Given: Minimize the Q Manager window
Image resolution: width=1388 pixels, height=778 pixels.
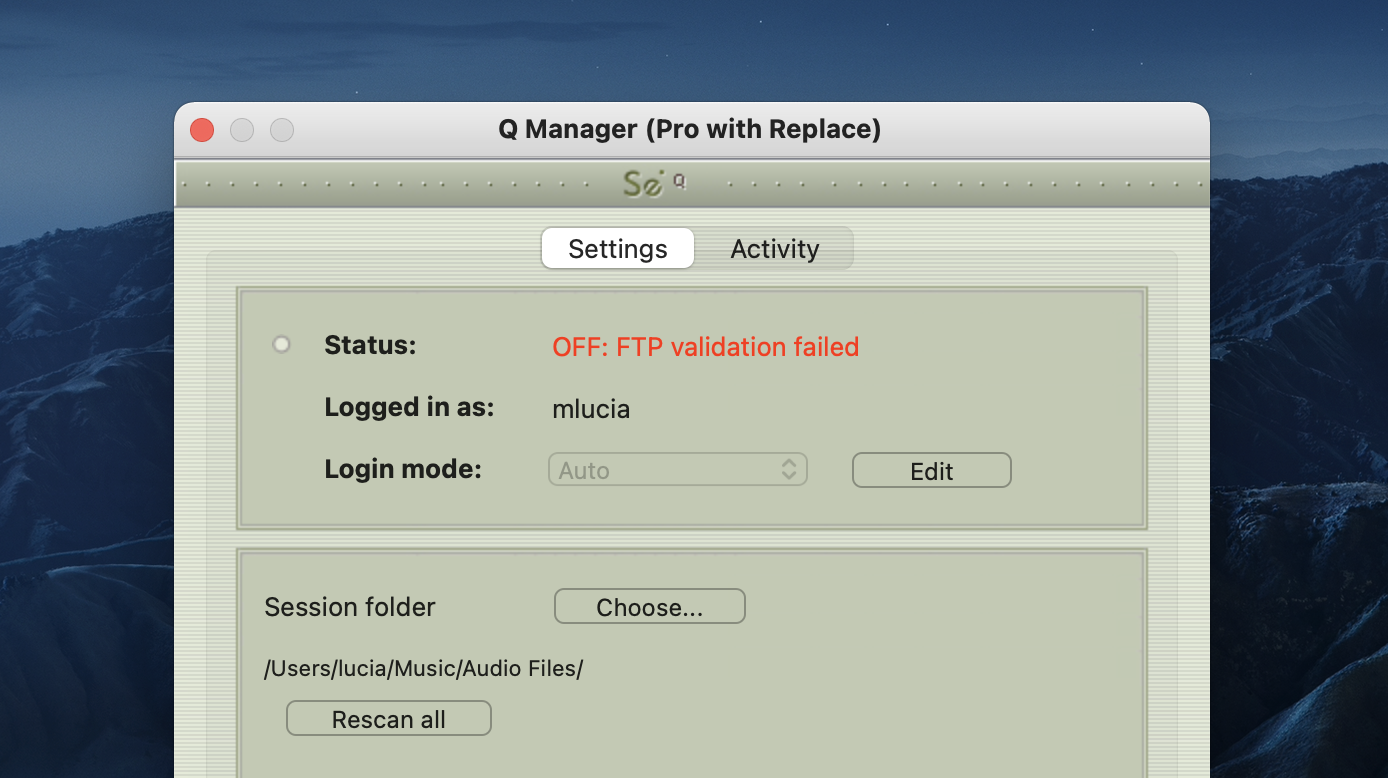Looking at the screenshot, I should click(242, 130).
